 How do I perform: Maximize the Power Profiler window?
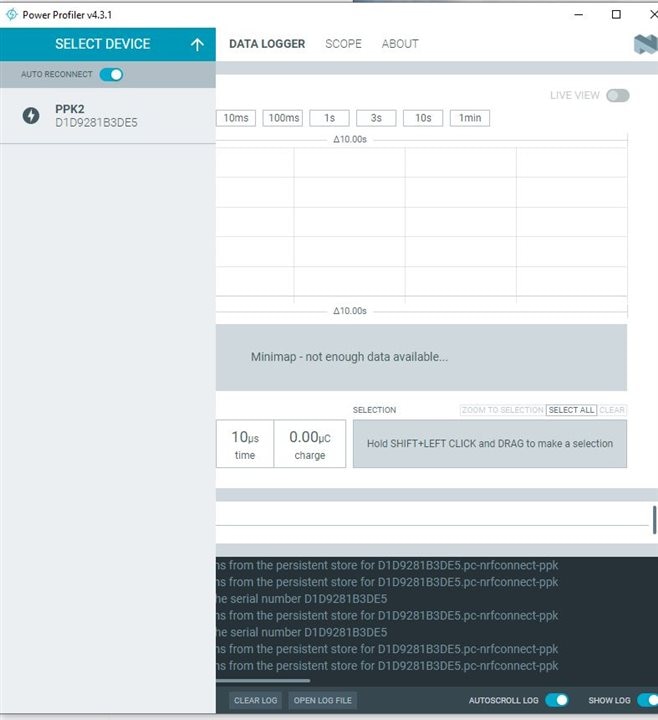616,15
